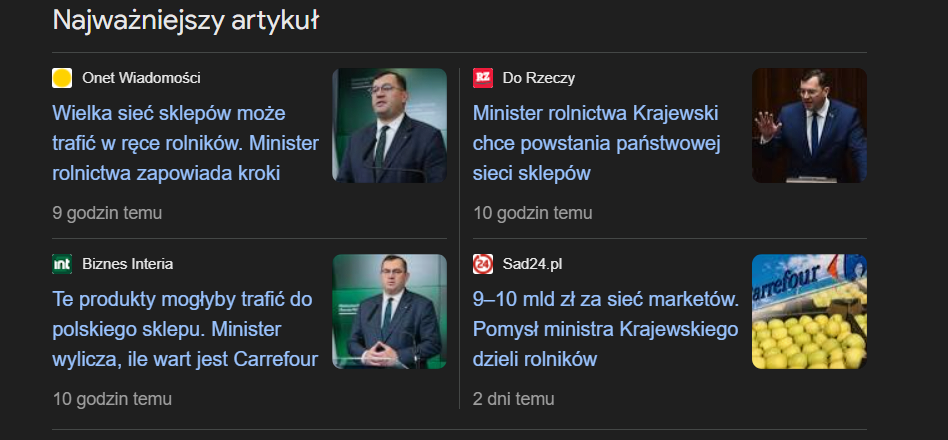Click the timestamp under the Do Rzeczy article

[x=532, y=213]
